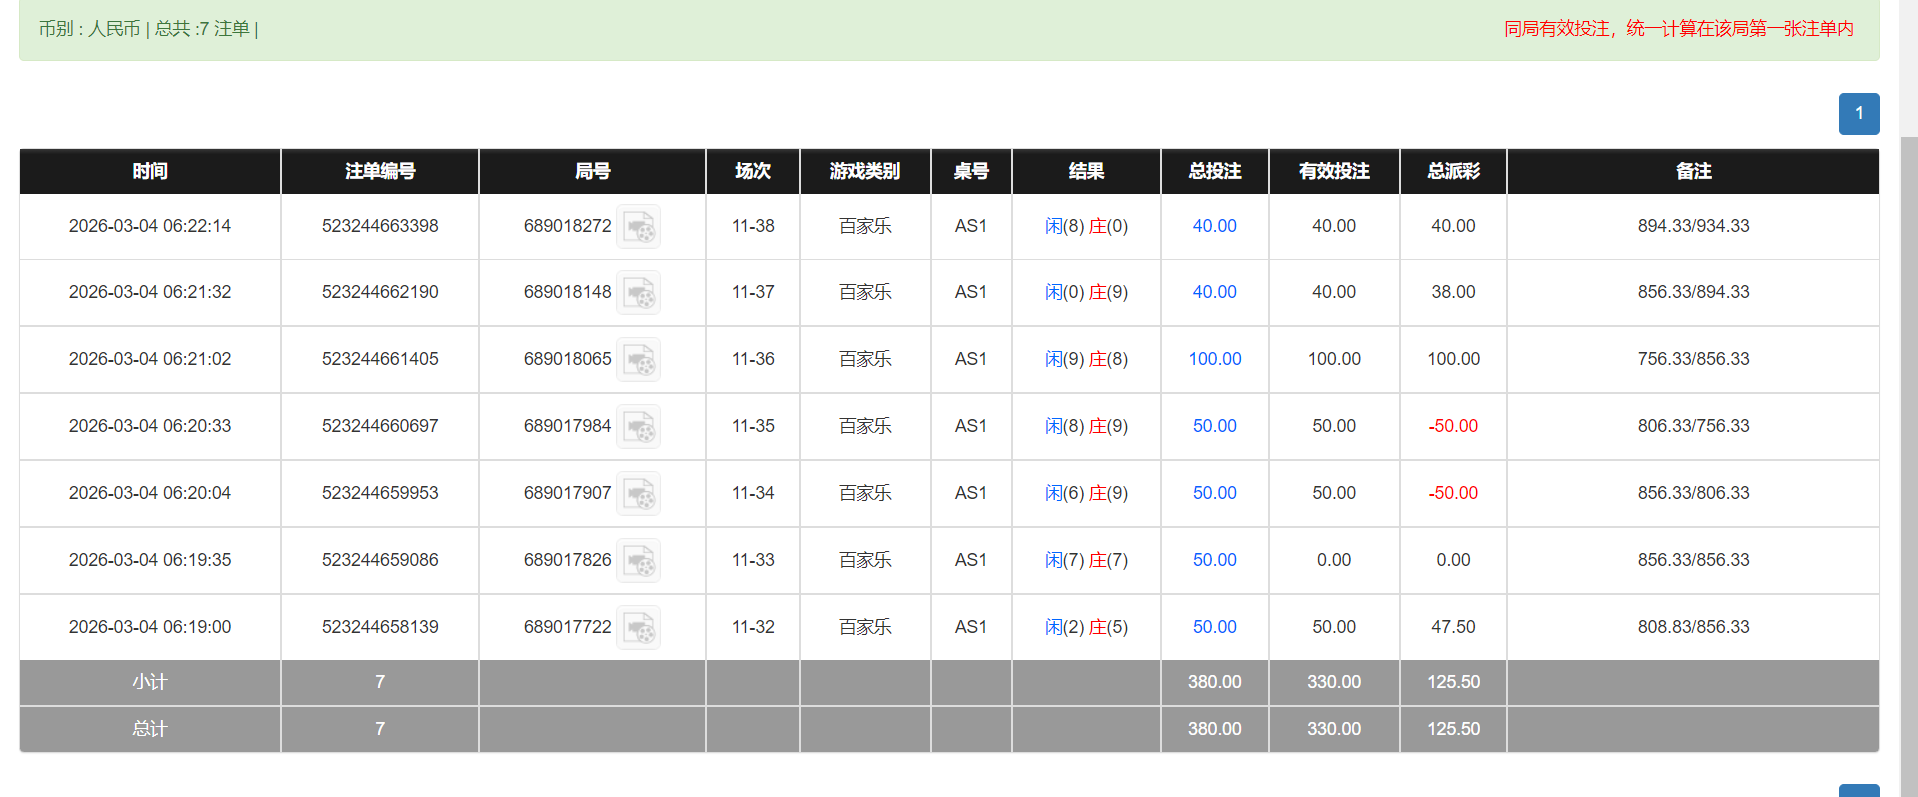Click session number 11-35
The image size is (1918, 797).
pyautogui.click(x=753, y=426)
